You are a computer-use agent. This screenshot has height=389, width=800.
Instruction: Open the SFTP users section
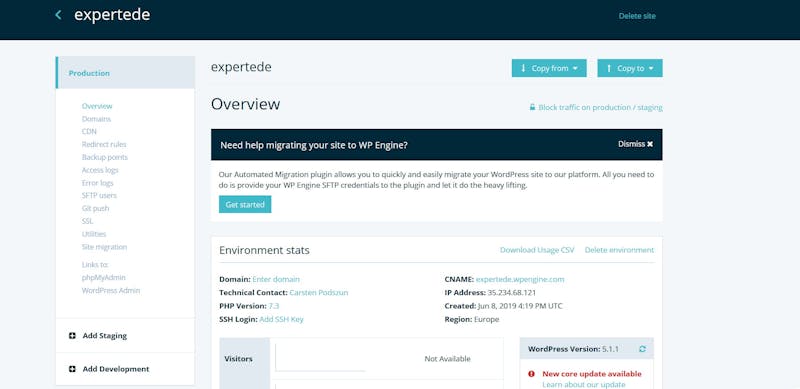(x=99, y=196)
